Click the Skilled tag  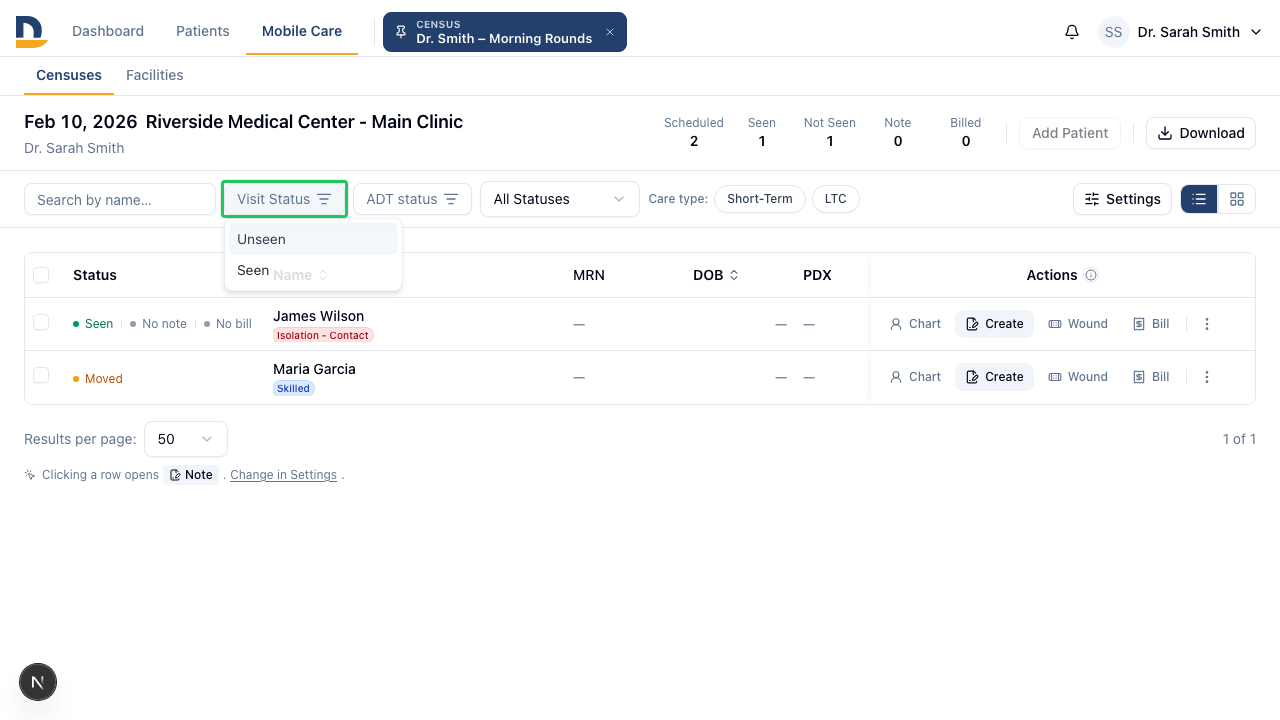(x=294, y=388)
